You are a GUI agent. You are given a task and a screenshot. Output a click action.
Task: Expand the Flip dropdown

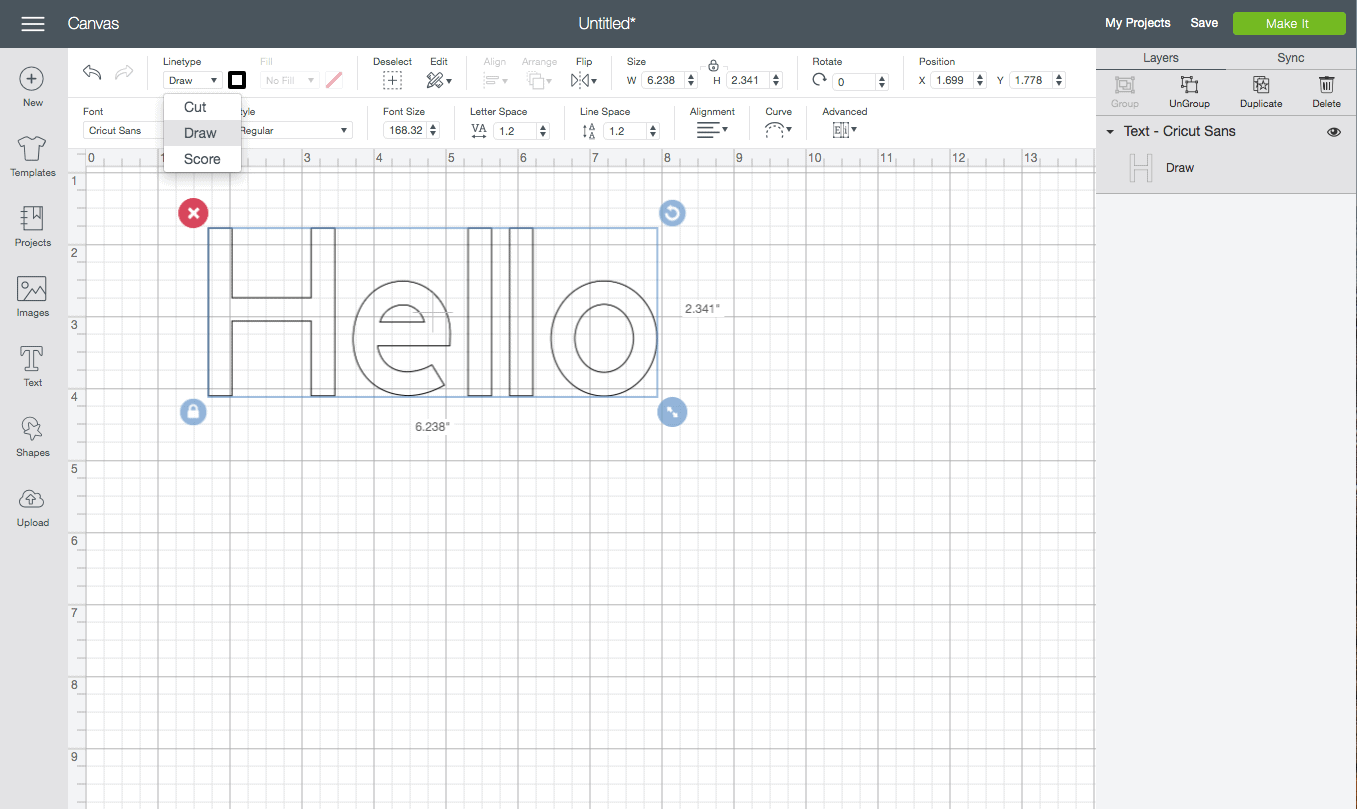pos(584,80)
